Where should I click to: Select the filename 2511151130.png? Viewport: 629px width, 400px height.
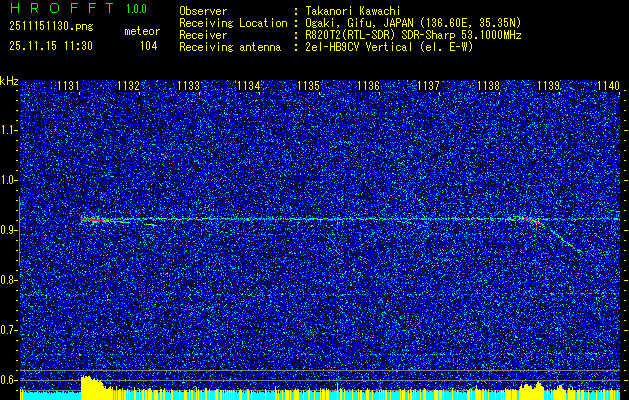[51, 27]
